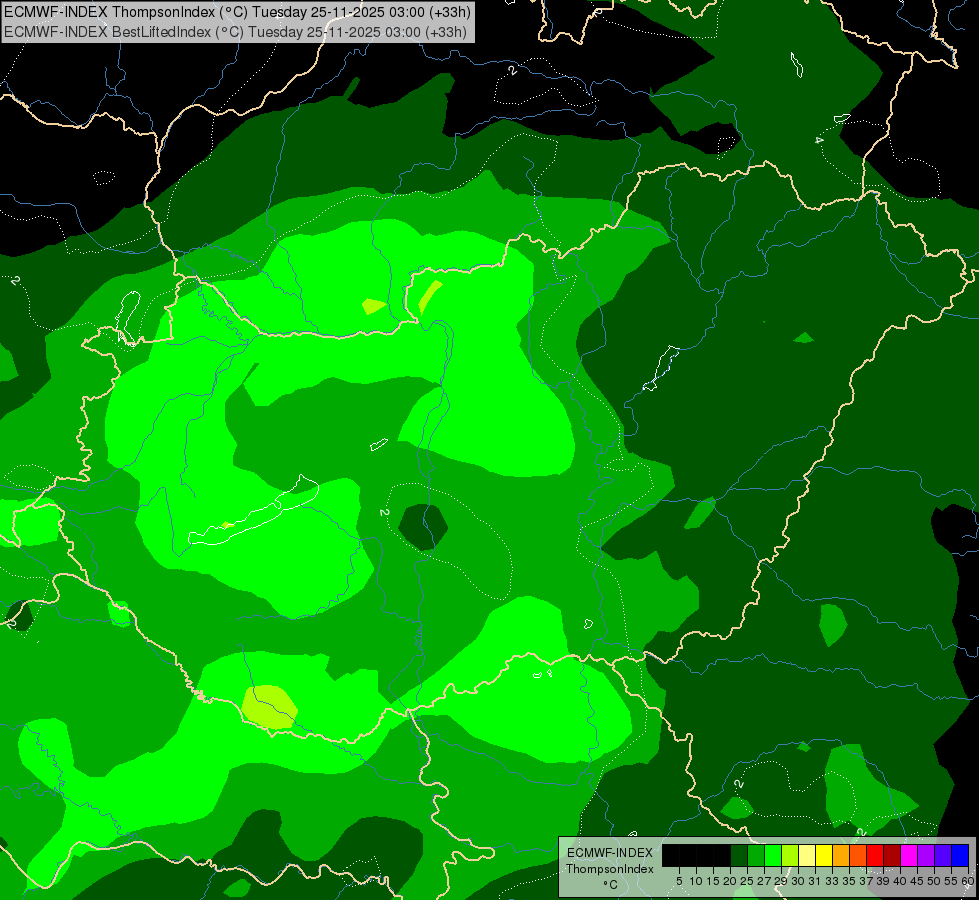Click the legend tick value 20
979x900 pixels.
pyautogui.click(x=731, y=881)
